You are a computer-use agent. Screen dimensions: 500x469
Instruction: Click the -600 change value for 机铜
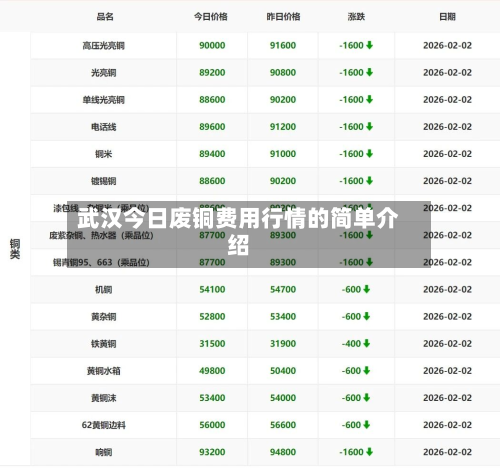coord(351,289)
